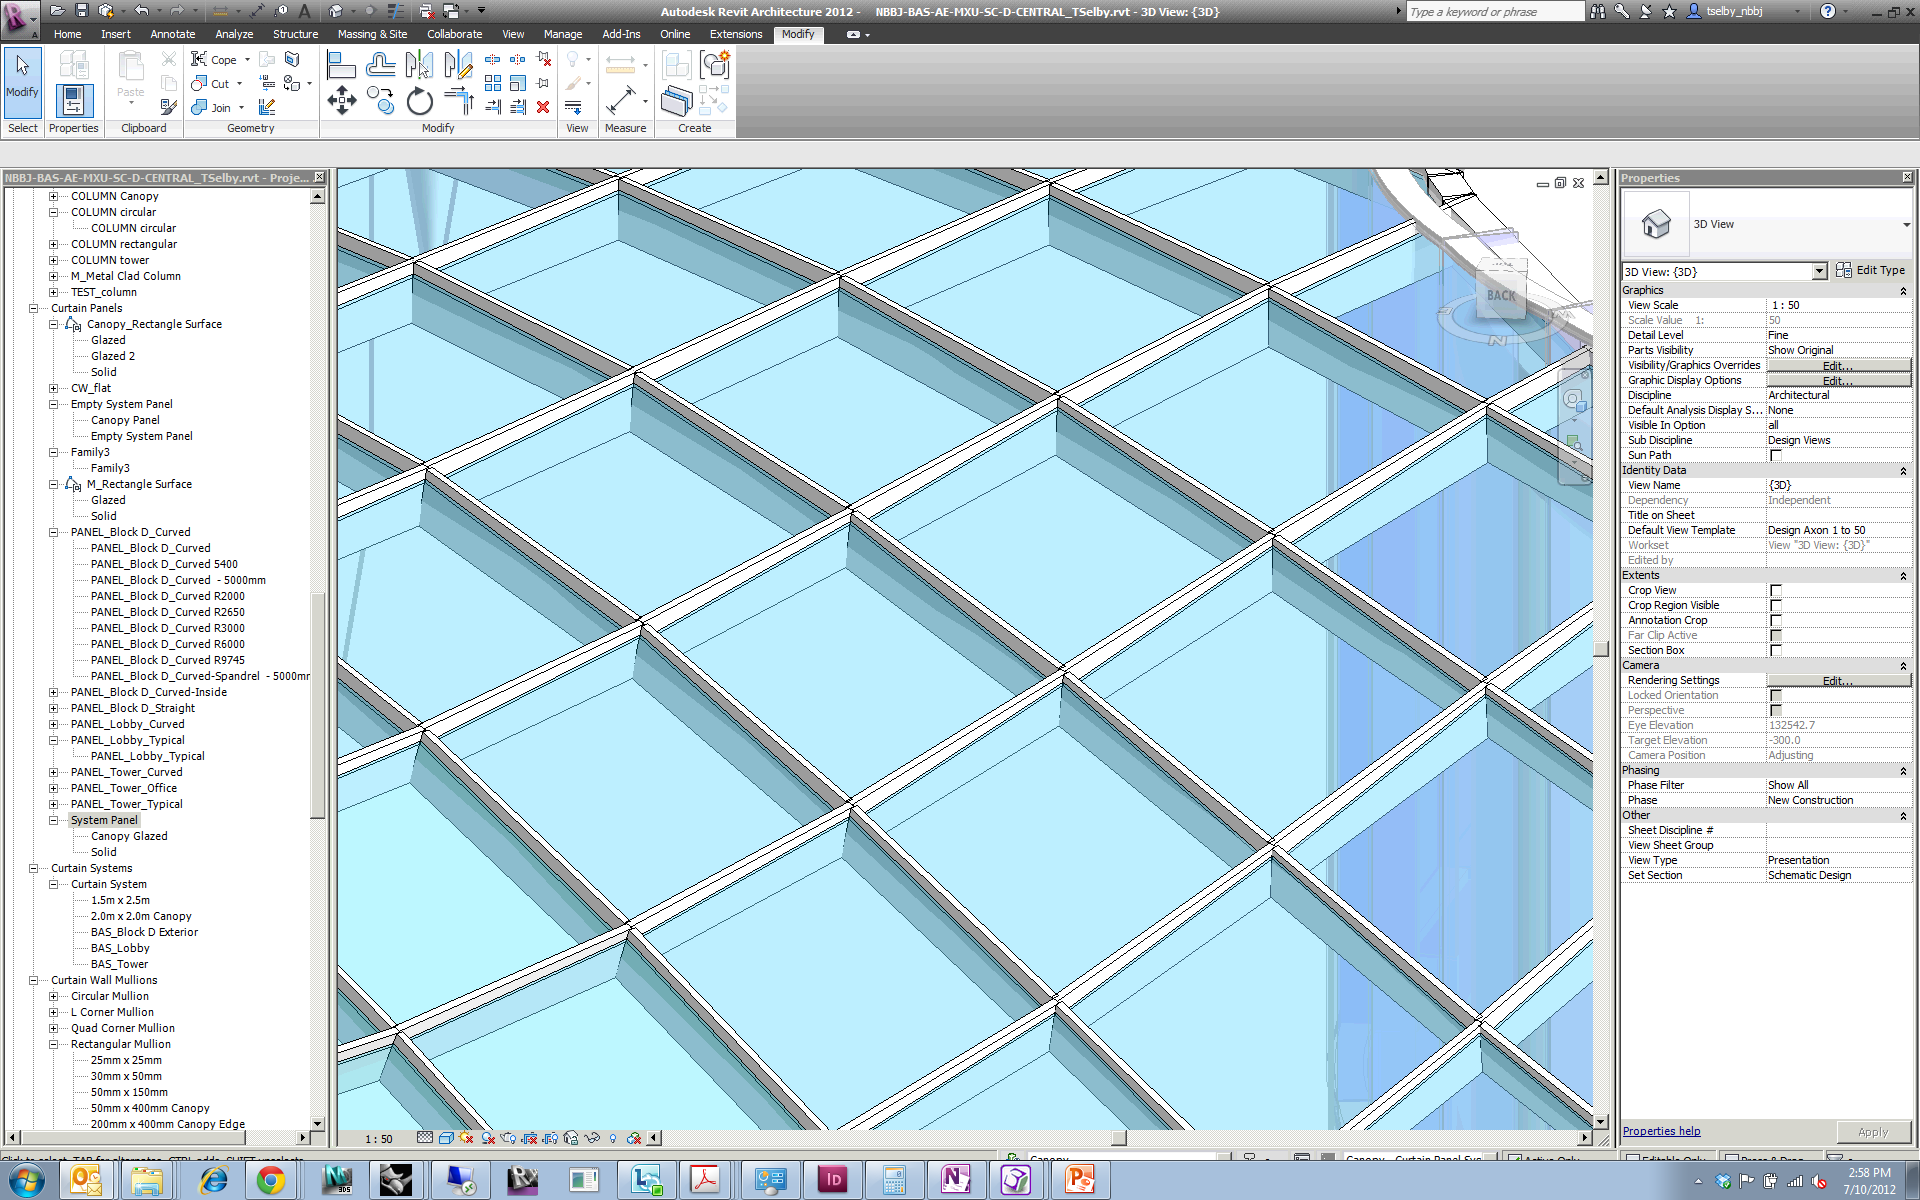The height and width of the screenshot is (1200, 1920).
Task: Select the Array tool
Action: coord(493,83)
